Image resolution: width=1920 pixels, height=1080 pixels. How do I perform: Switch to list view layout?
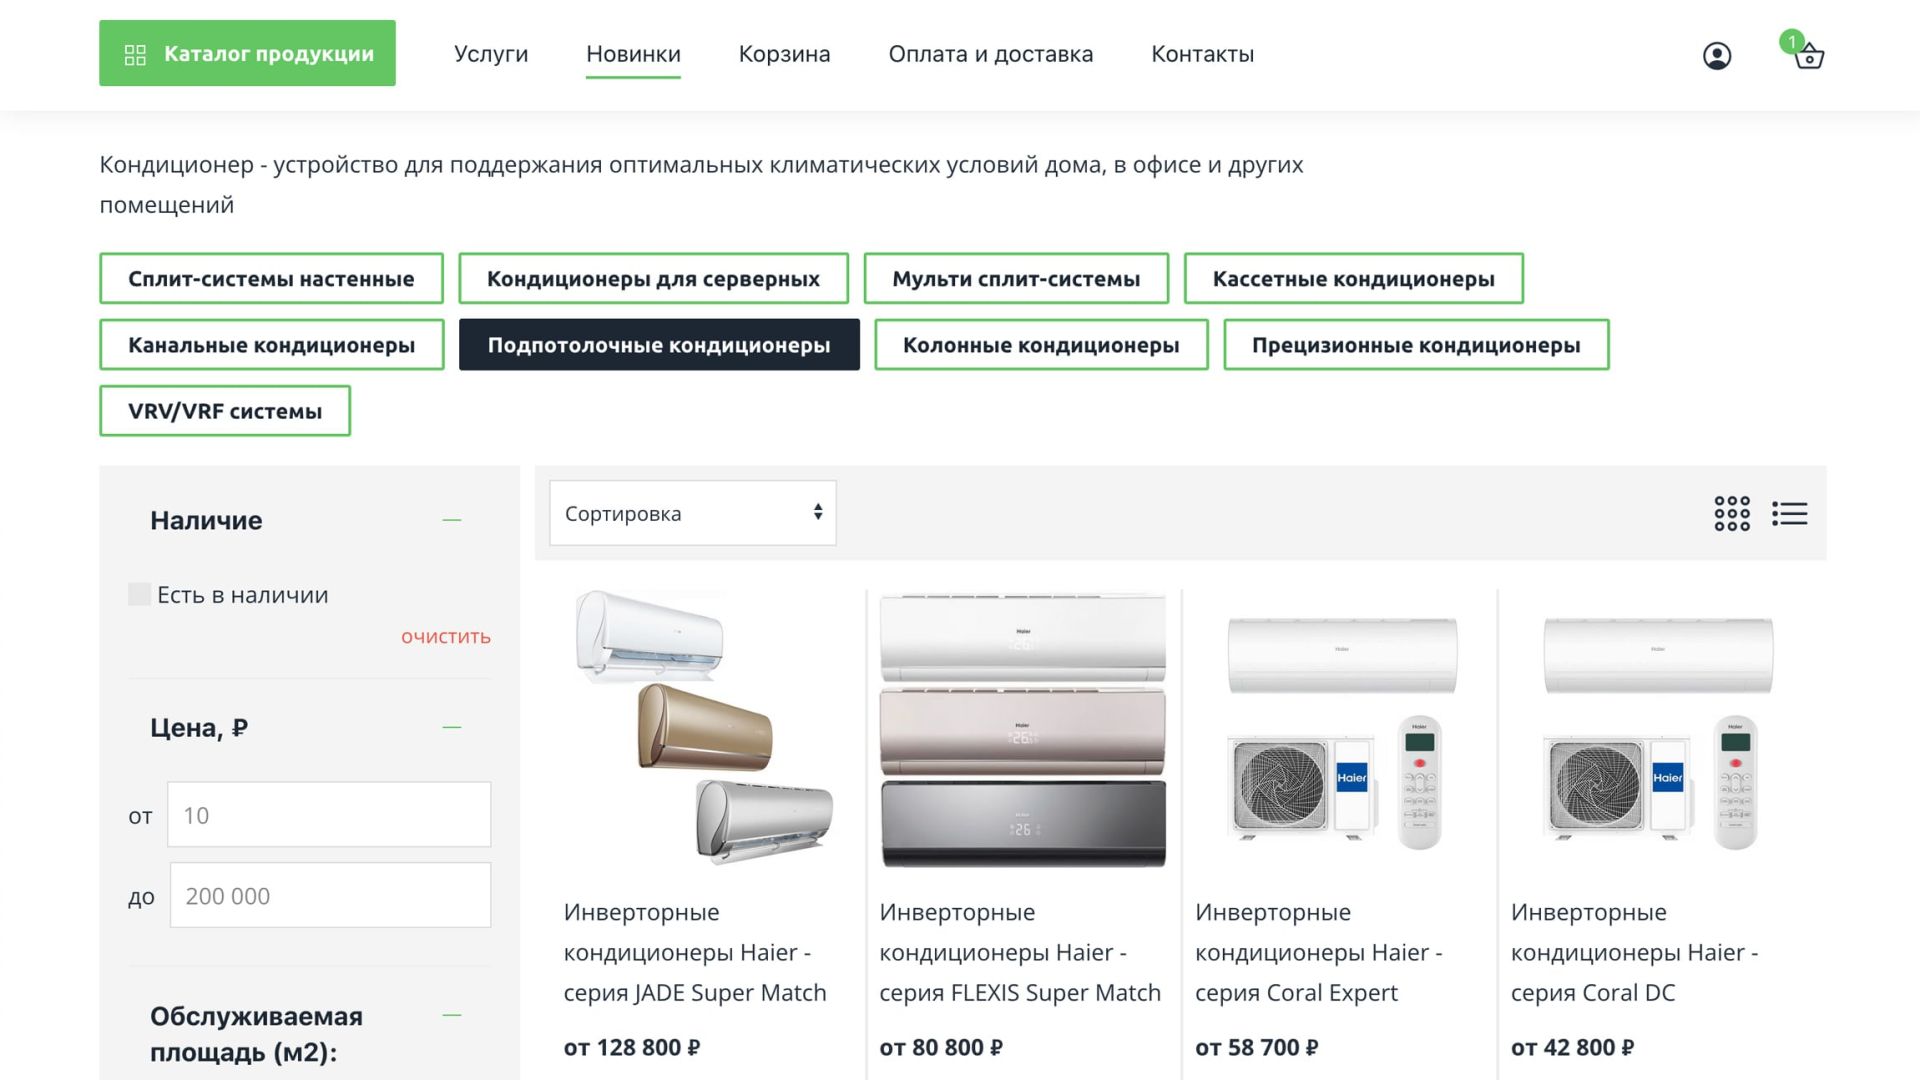(1789, 513)
